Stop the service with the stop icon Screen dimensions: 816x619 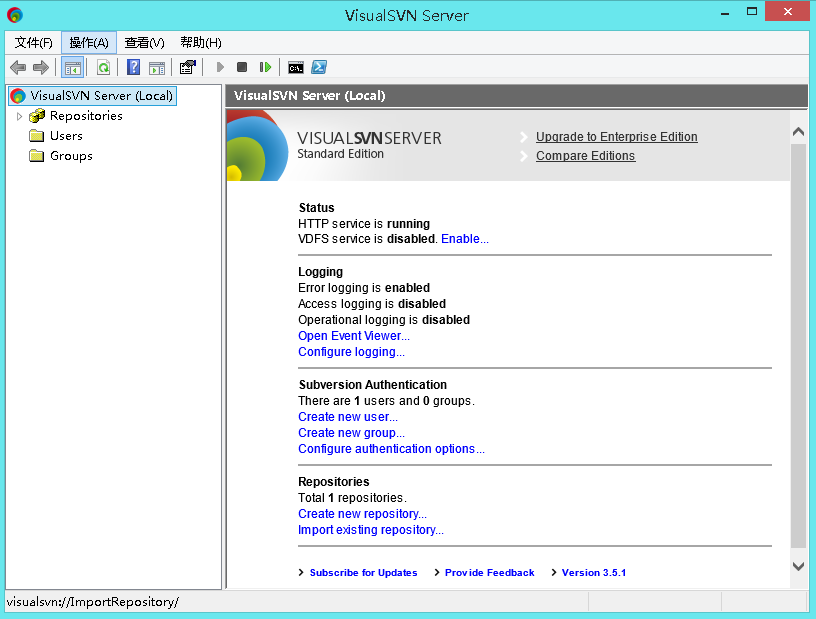[x=241, y=67]
